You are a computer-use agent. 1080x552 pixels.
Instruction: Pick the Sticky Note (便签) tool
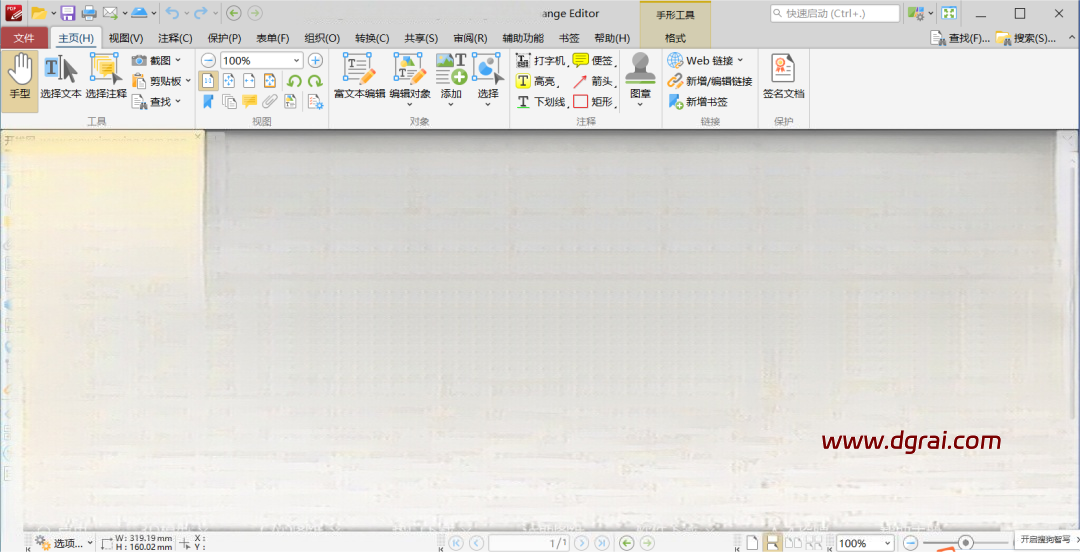point(592,61)
